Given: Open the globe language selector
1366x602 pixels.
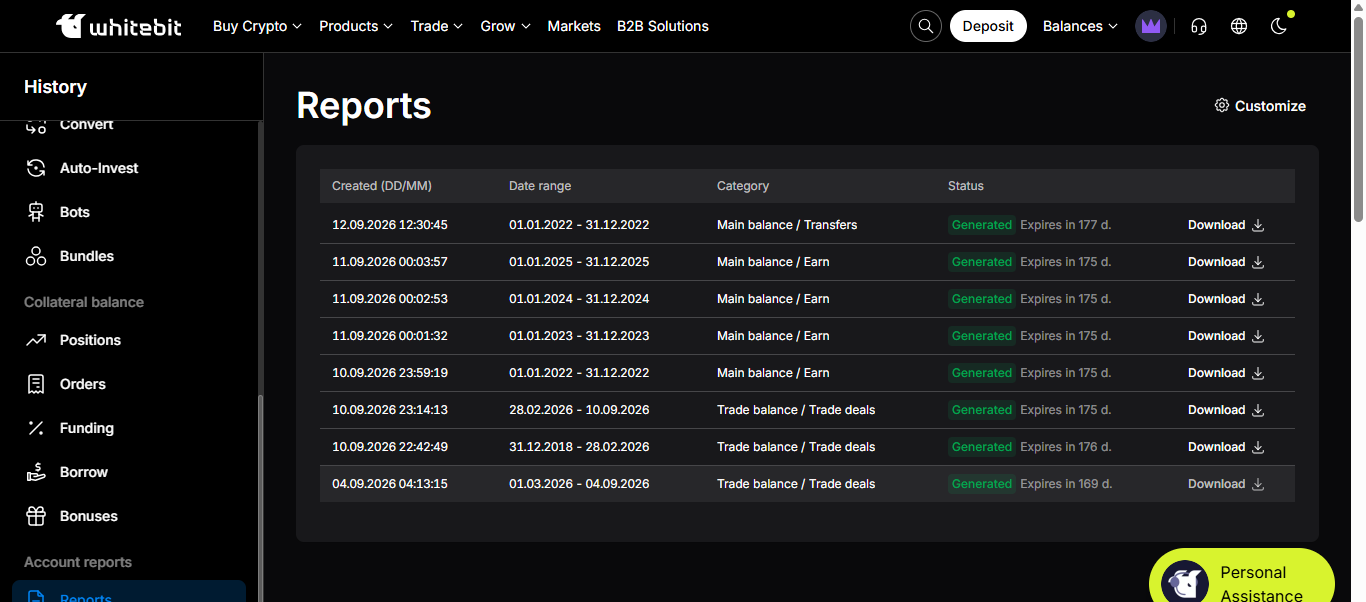Looking at the screenshot, I should tap(1239, 26).
